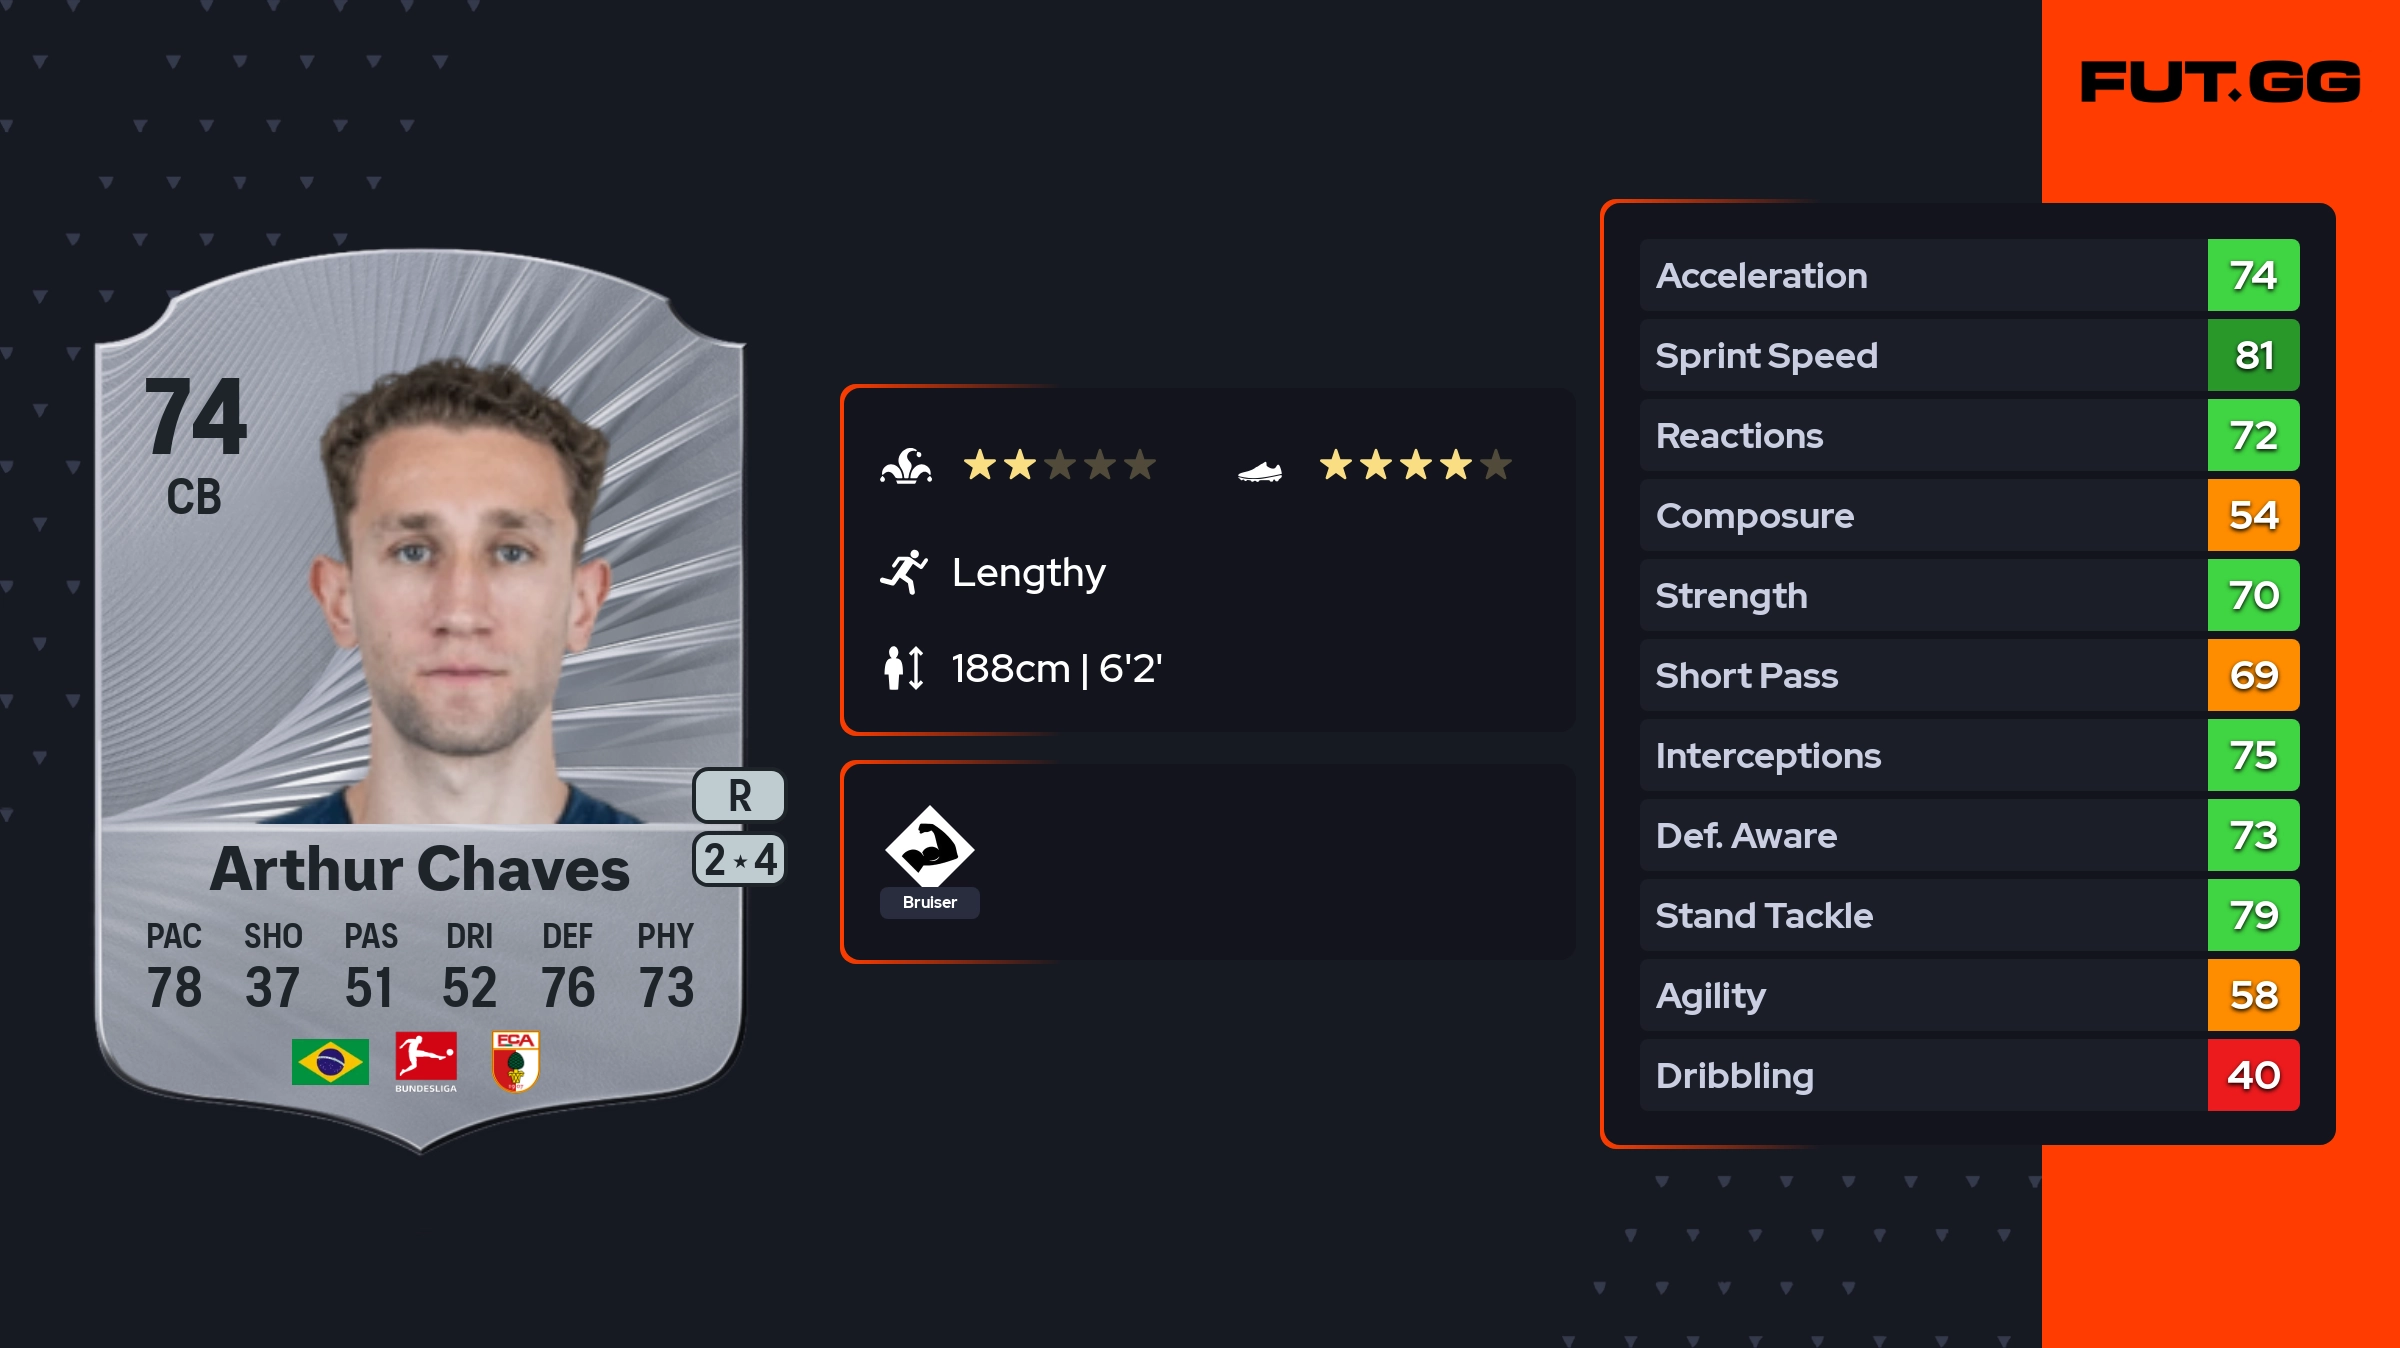Screen dimensions: 2400x1348
Task: Select the Acceleration stat row
Action: click(1920, 276)
